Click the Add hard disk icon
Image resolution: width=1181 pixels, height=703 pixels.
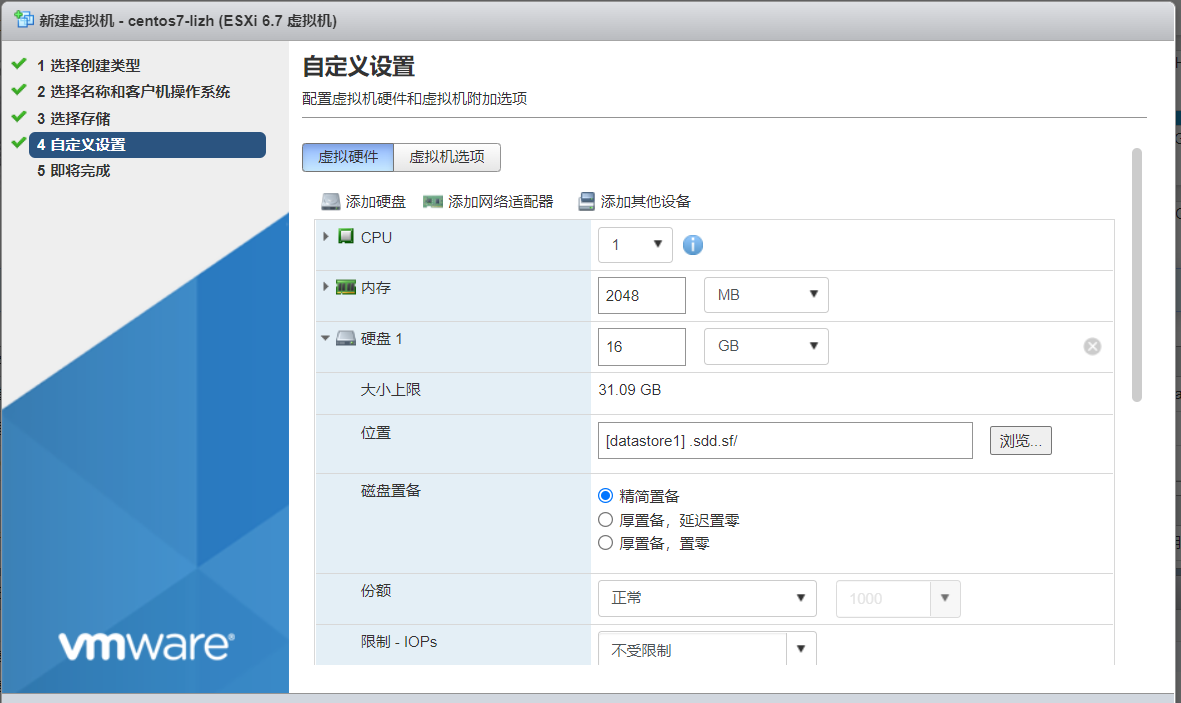click(x=331, y=201)
